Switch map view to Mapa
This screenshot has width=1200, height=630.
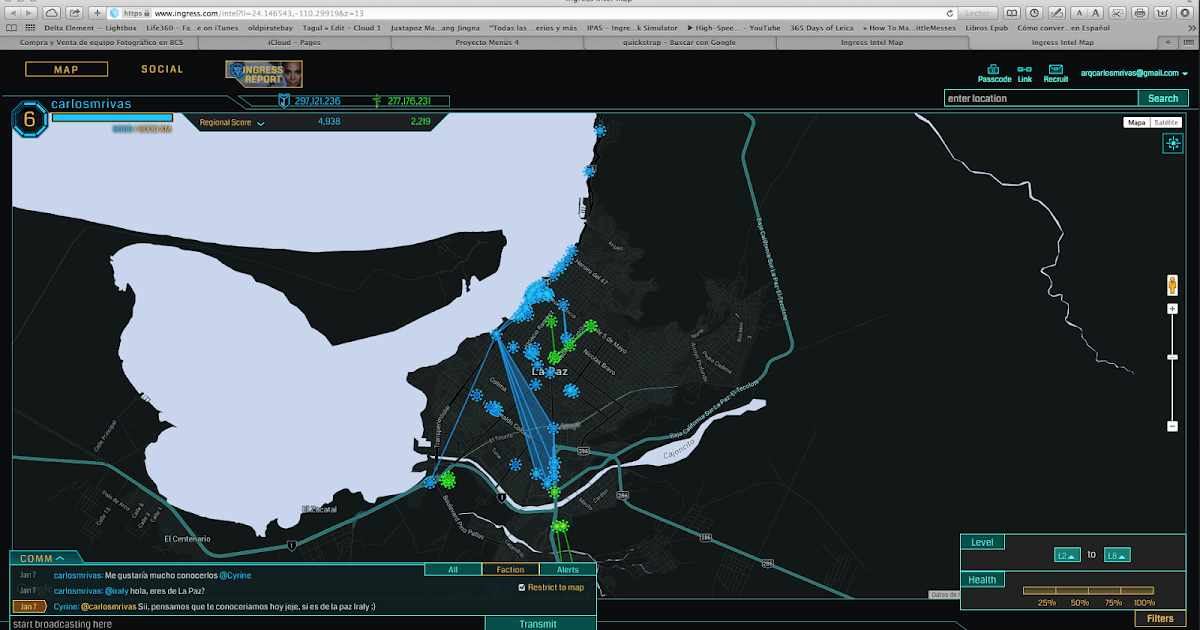pos(1137,122)
